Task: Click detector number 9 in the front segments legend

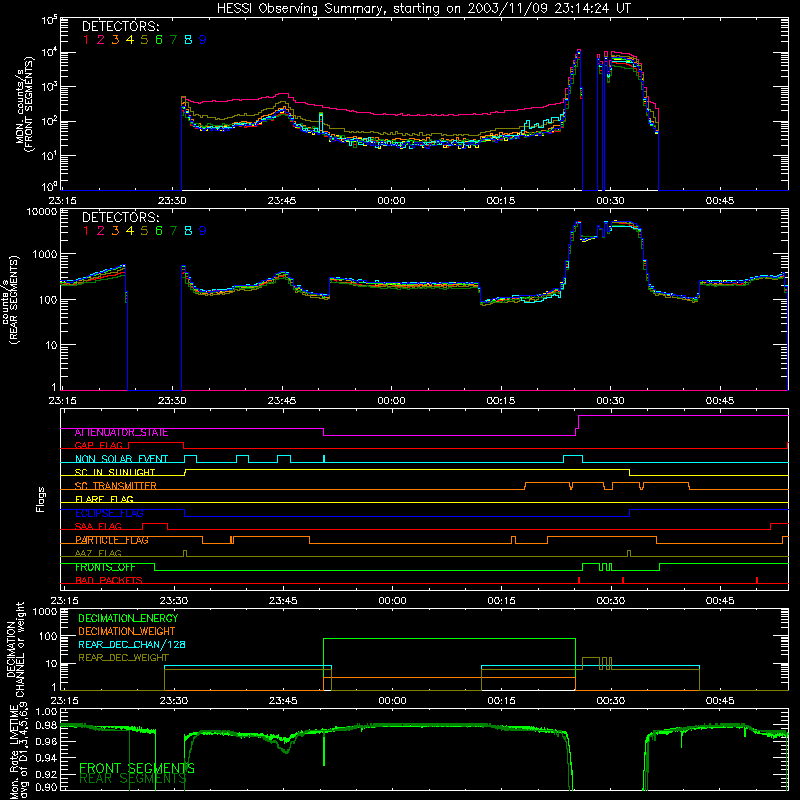Action: (x=203, y=40)
